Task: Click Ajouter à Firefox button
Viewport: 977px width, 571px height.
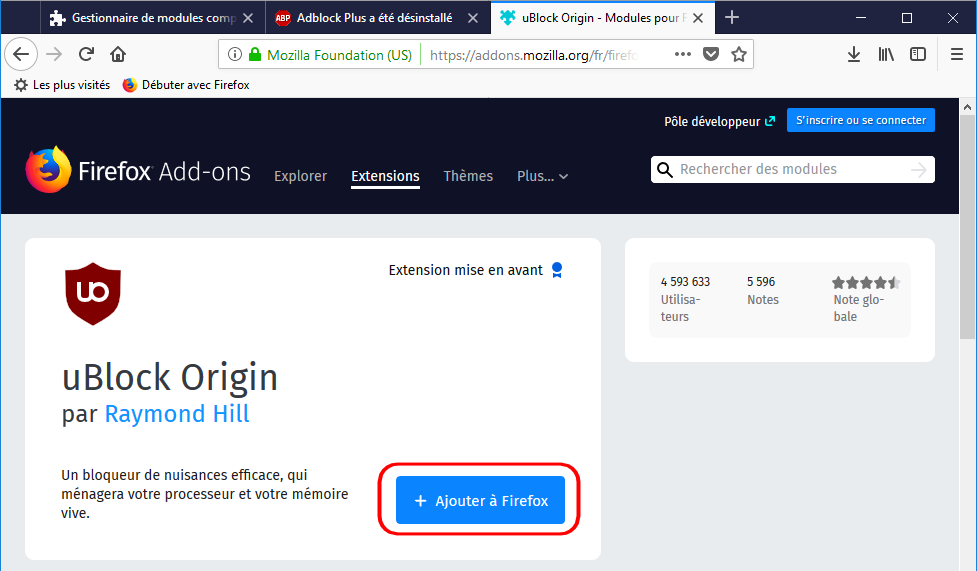Action: [x=480, y=500]
